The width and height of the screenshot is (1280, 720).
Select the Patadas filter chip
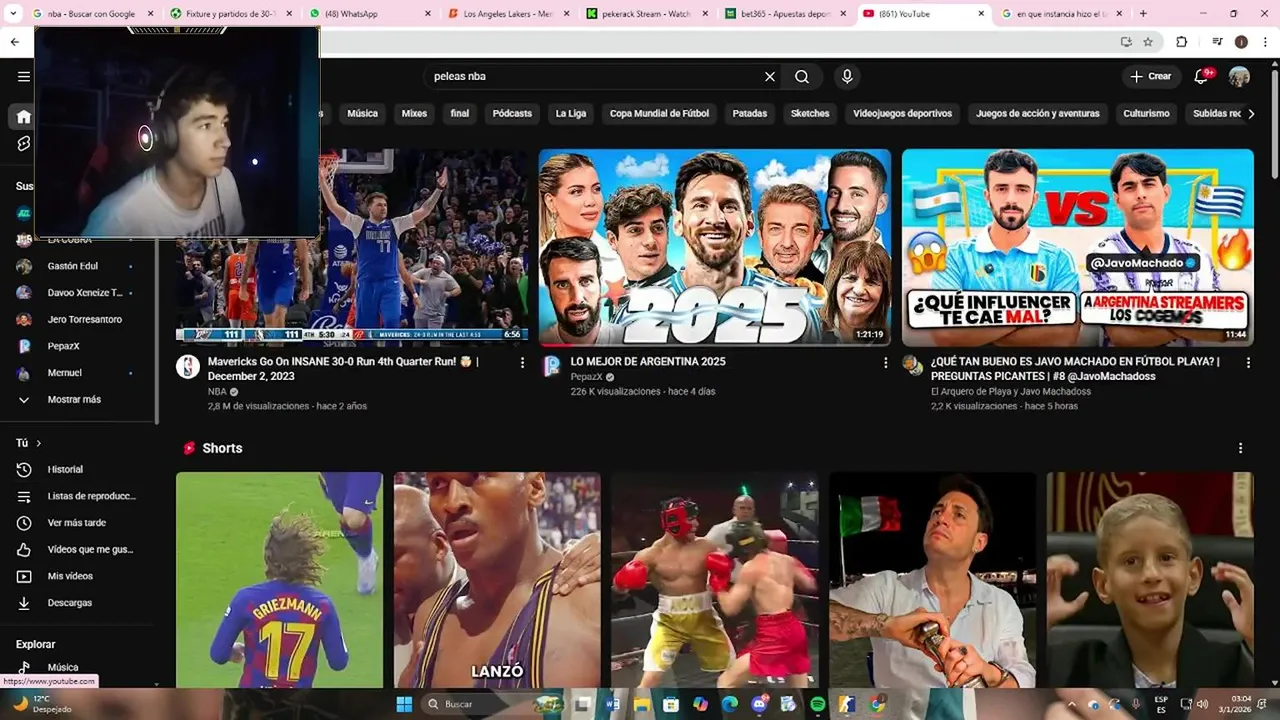tap(750, 114)
